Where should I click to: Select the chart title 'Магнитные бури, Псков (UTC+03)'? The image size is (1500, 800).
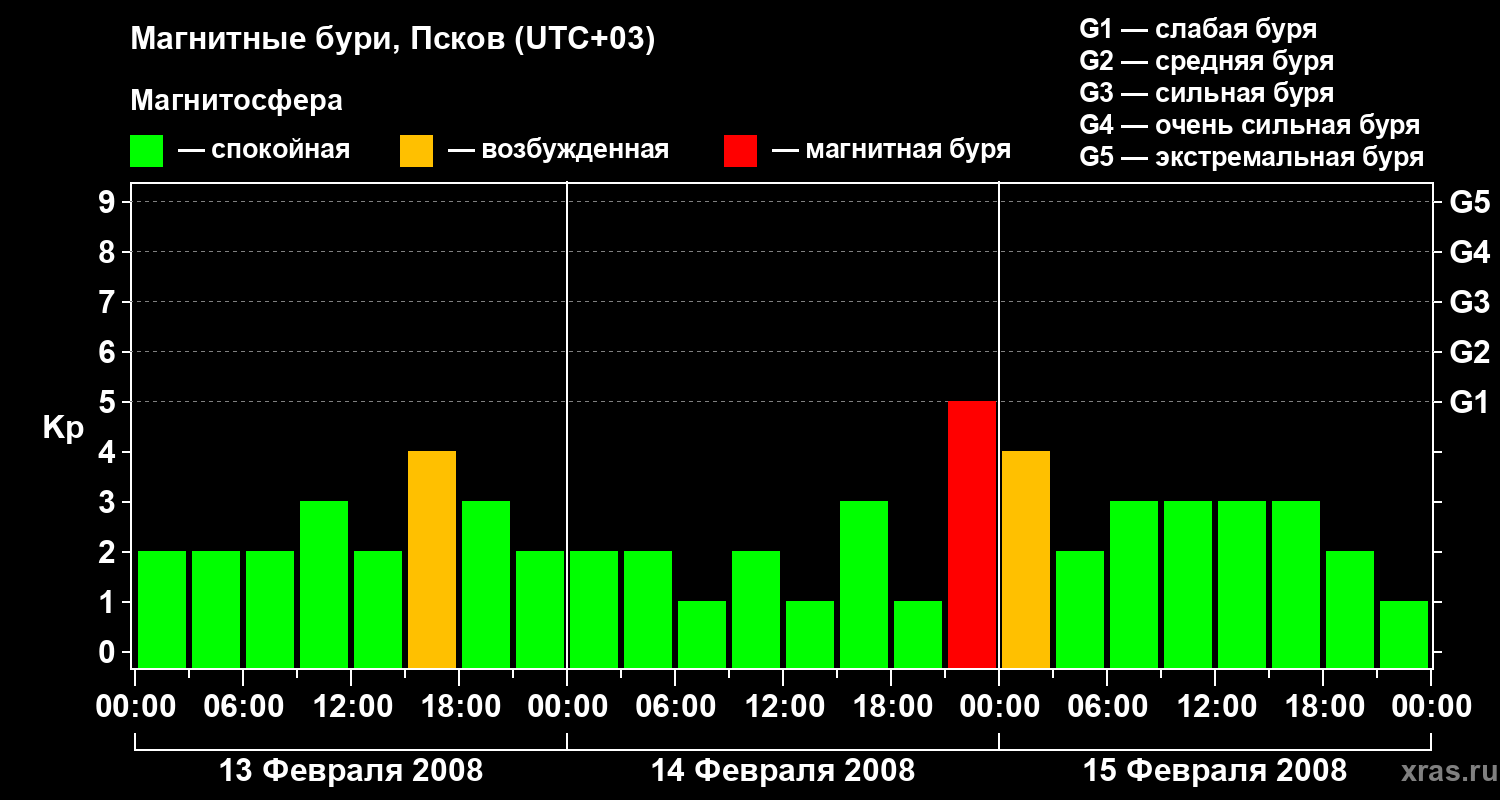pos(393,40)
